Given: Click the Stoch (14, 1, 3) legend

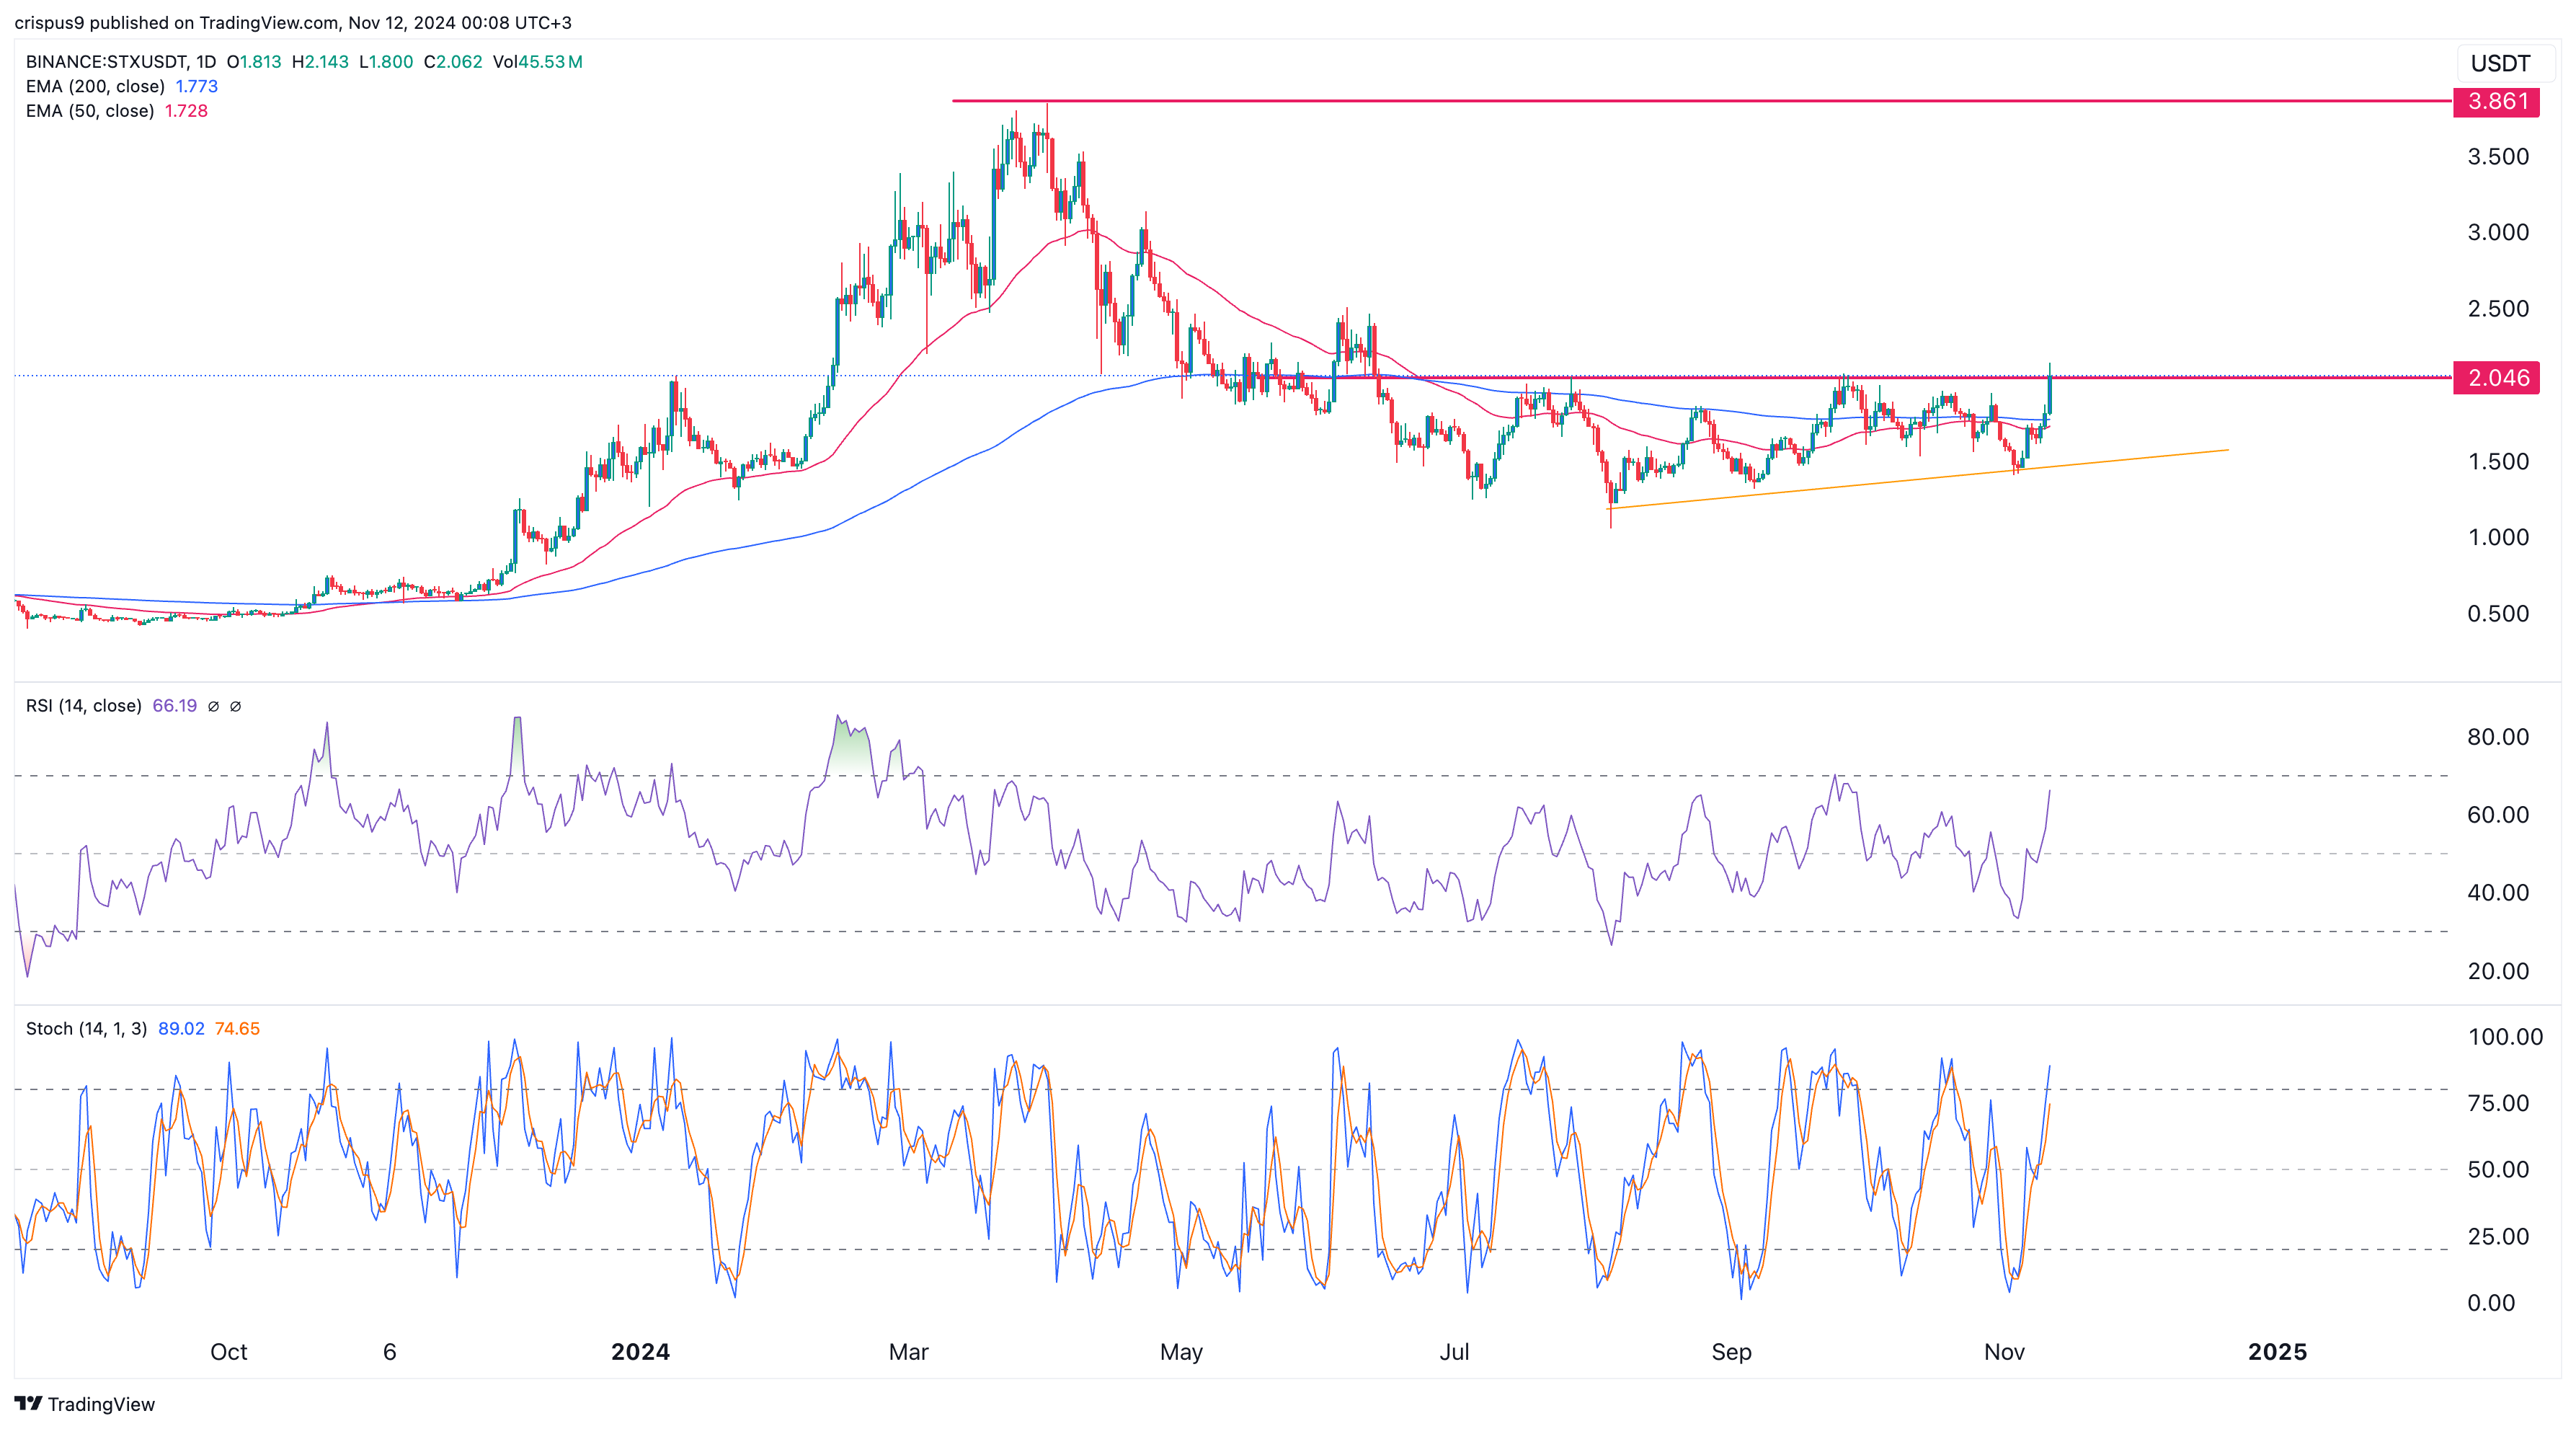Looking at the screenshot, I should point(86,1028).
